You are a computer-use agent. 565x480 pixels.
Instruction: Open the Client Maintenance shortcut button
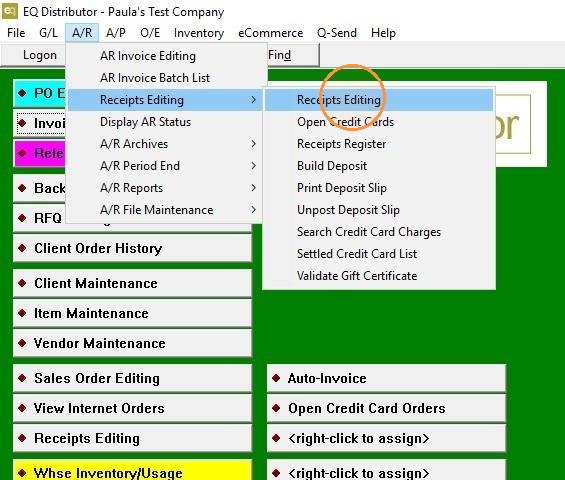click(x=132, y=283)
